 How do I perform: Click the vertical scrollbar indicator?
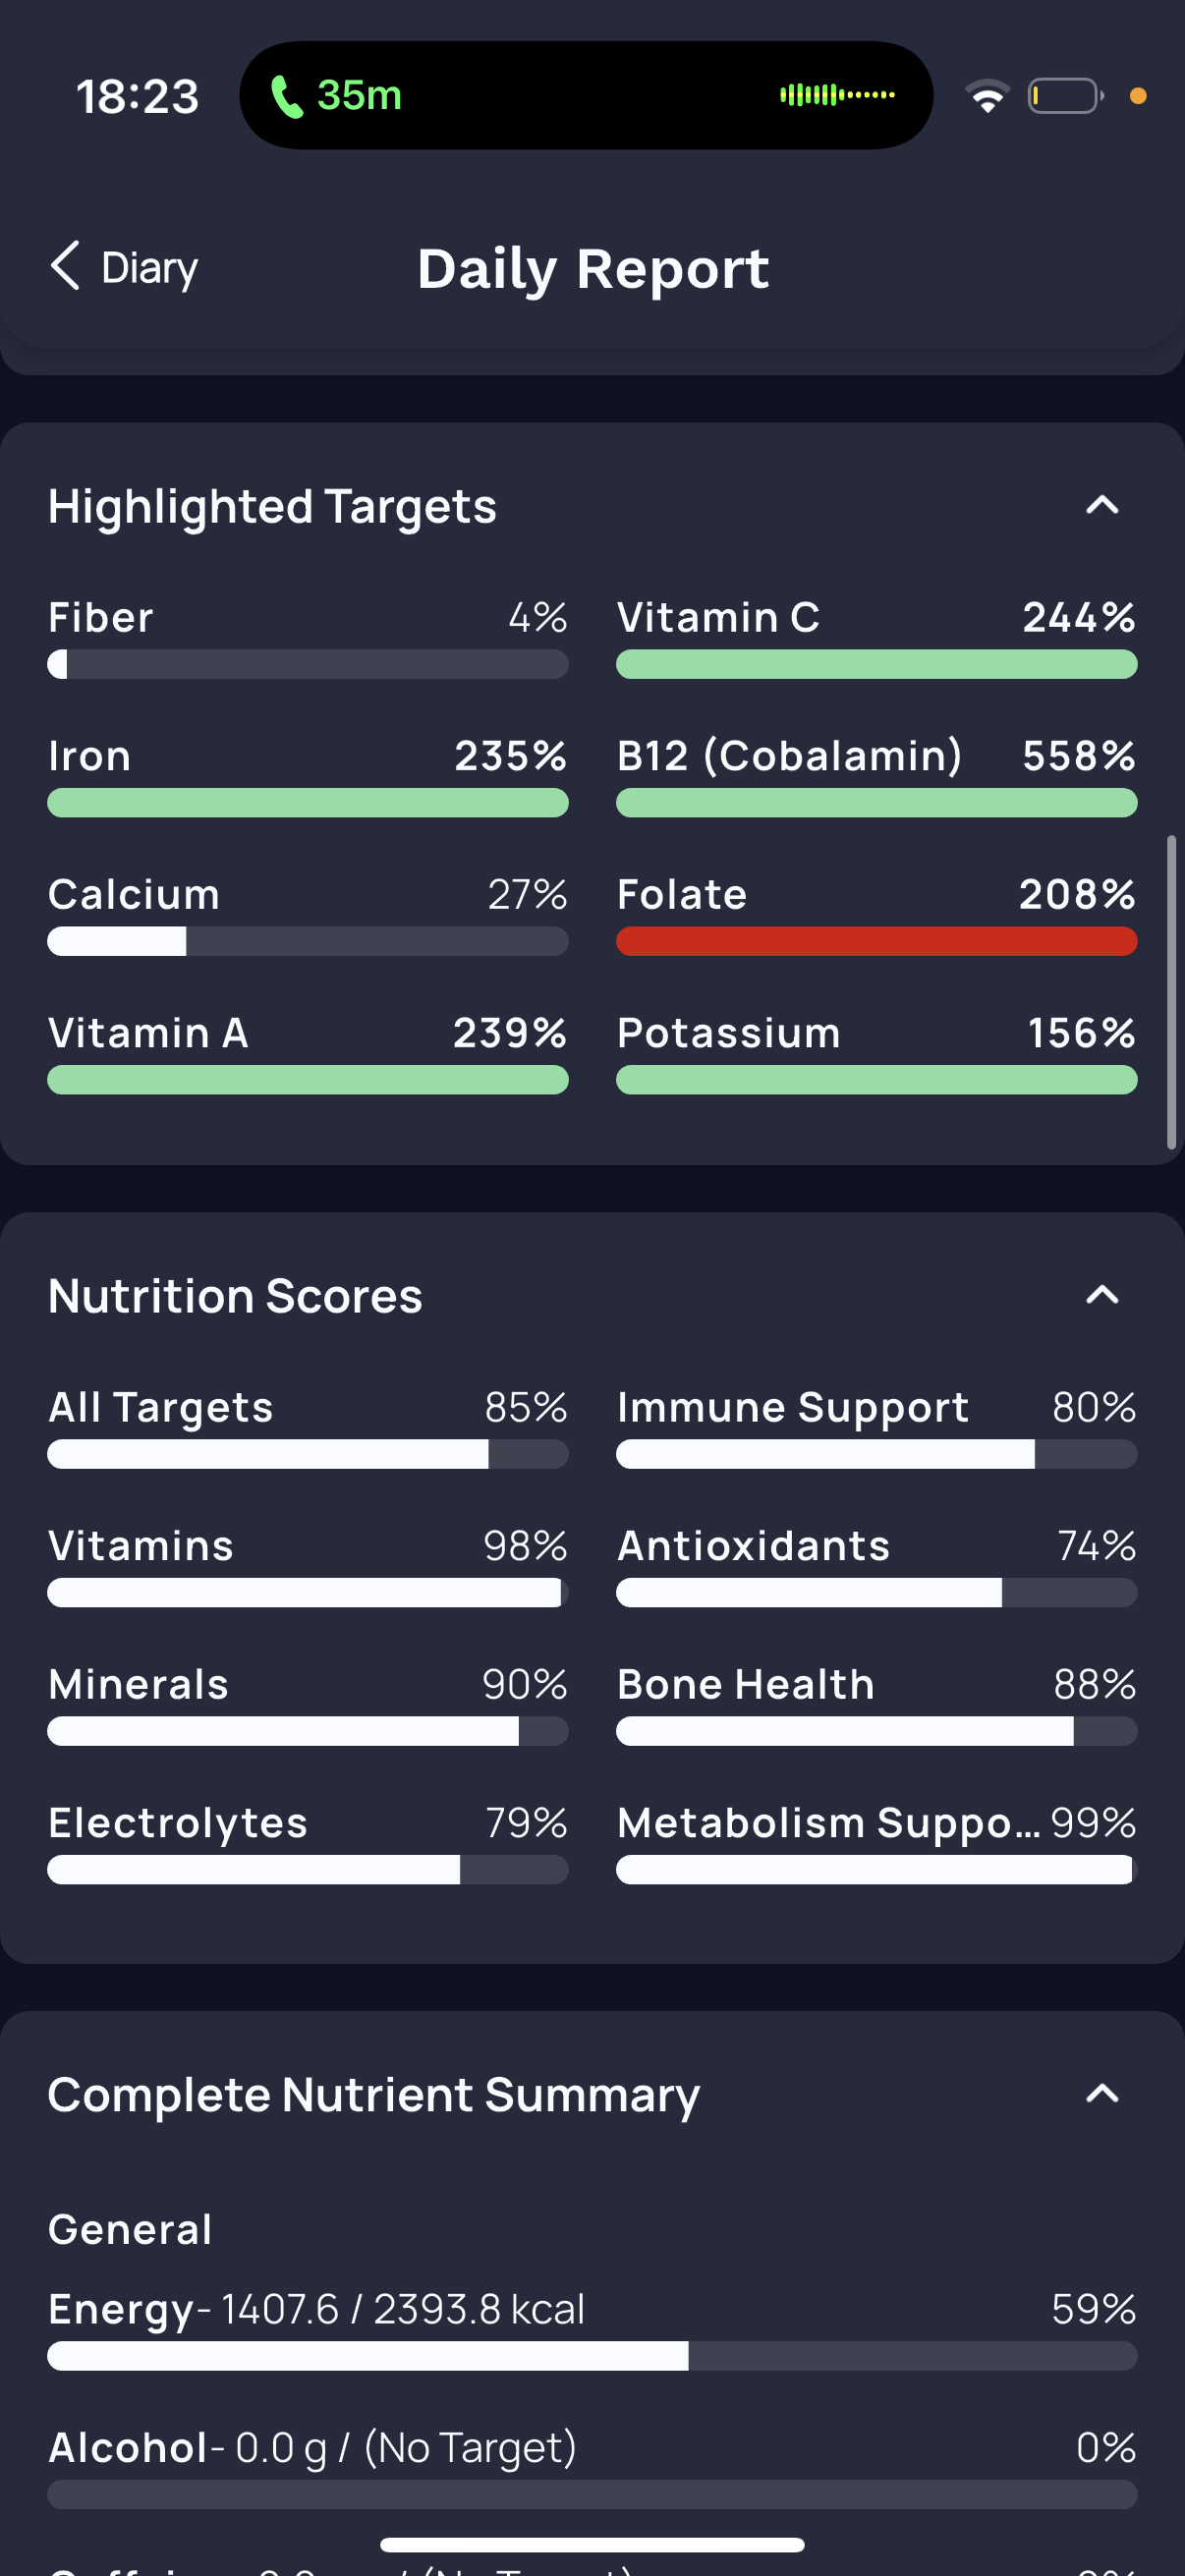click(1171, 992)
